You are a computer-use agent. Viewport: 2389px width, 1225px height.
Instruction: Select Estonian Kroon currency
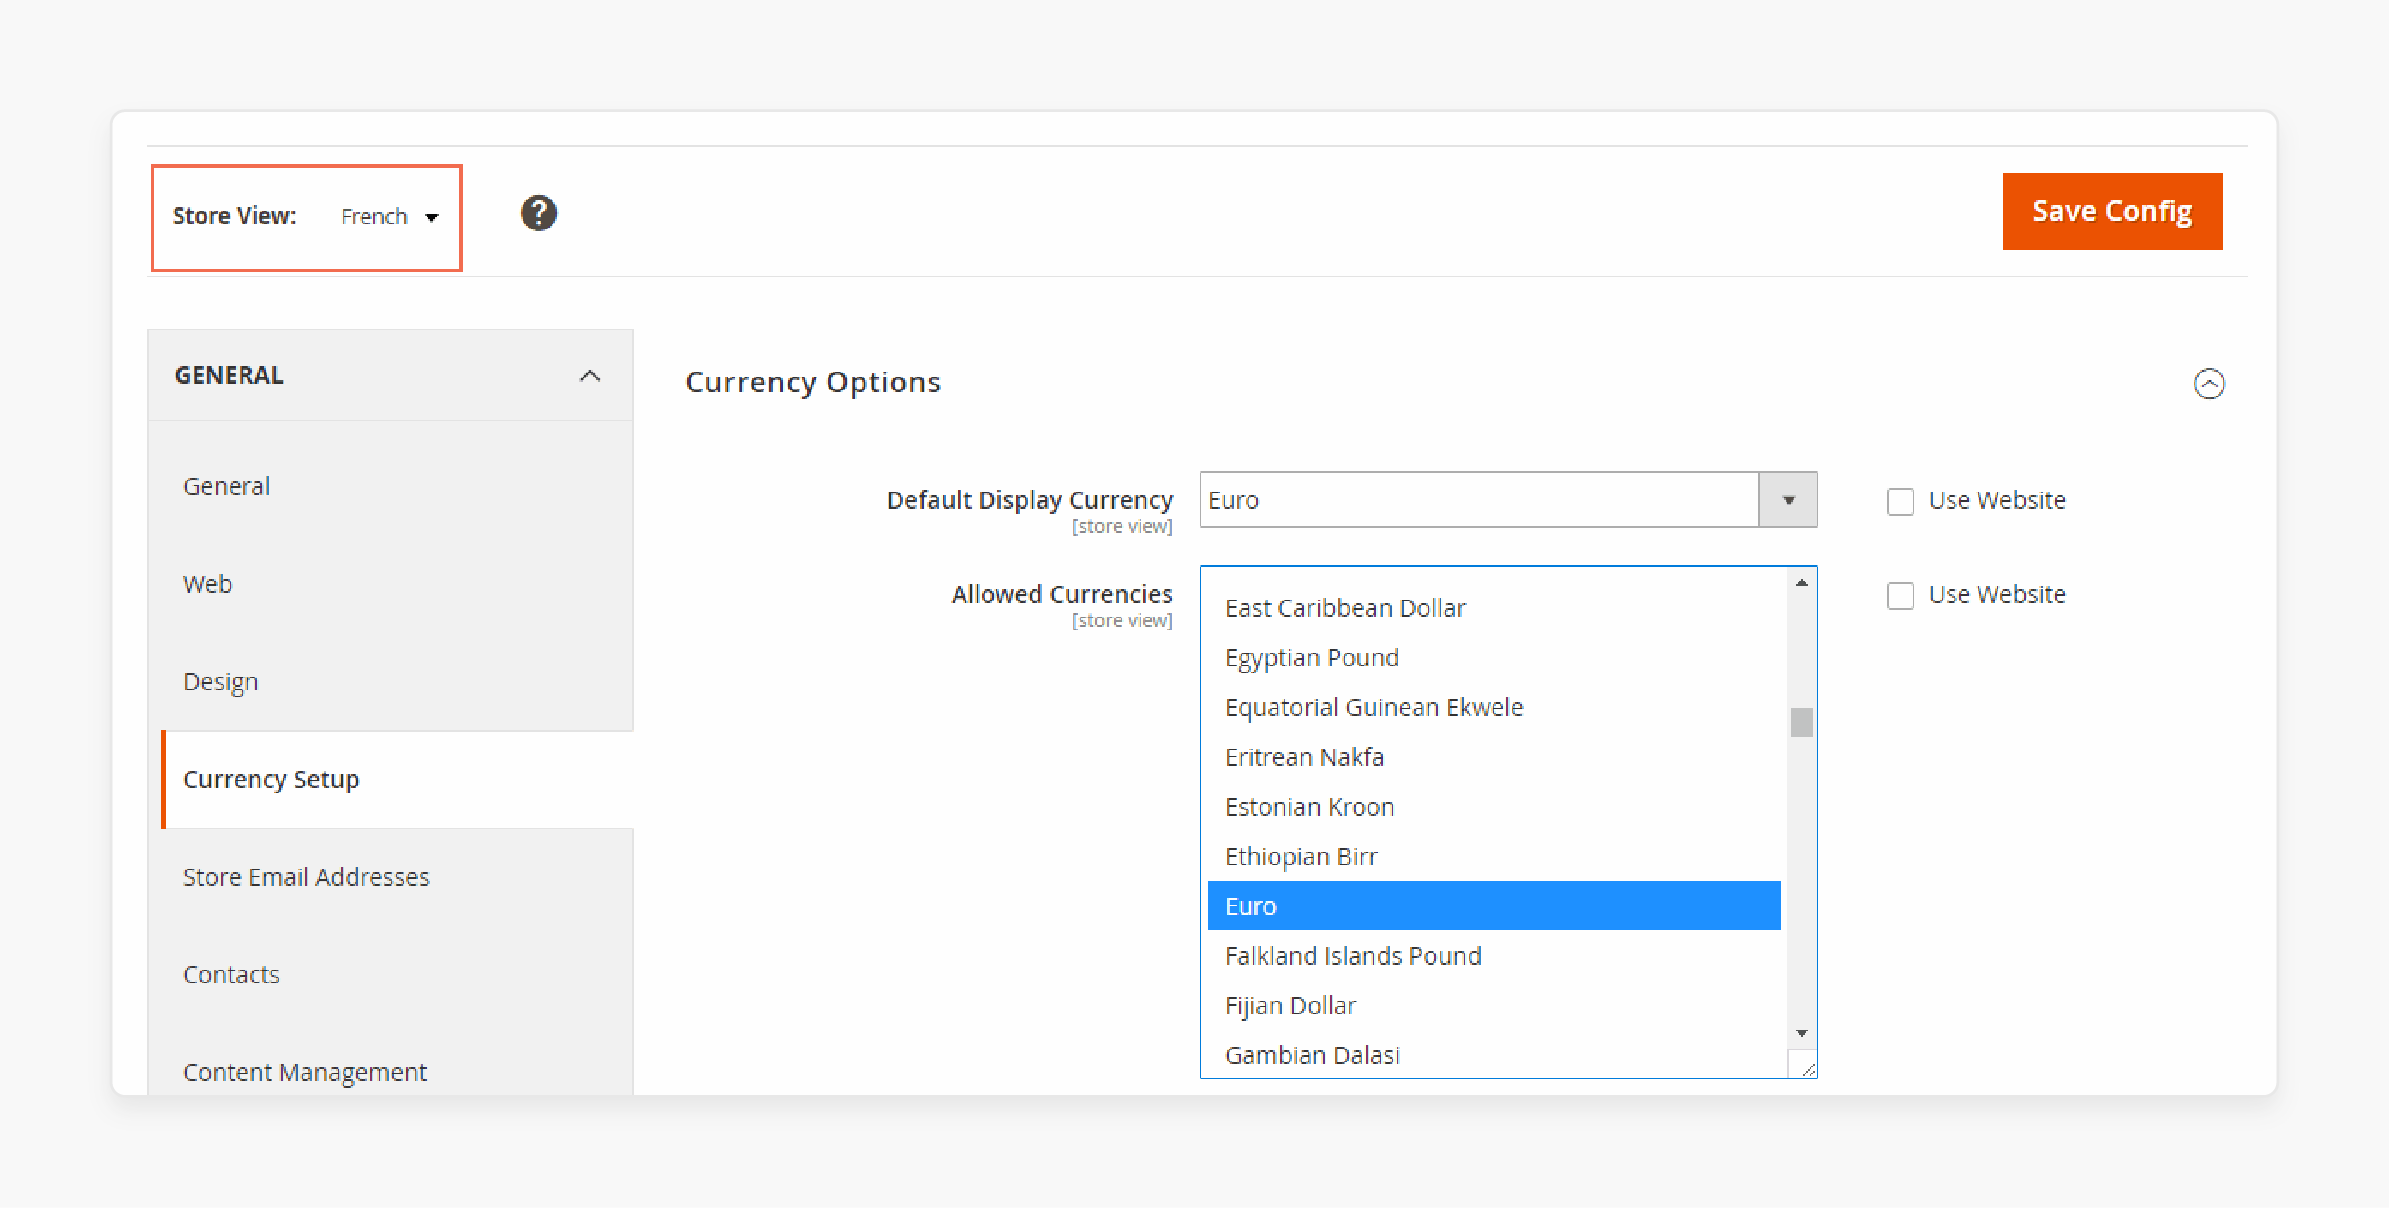coord(1494,807)
